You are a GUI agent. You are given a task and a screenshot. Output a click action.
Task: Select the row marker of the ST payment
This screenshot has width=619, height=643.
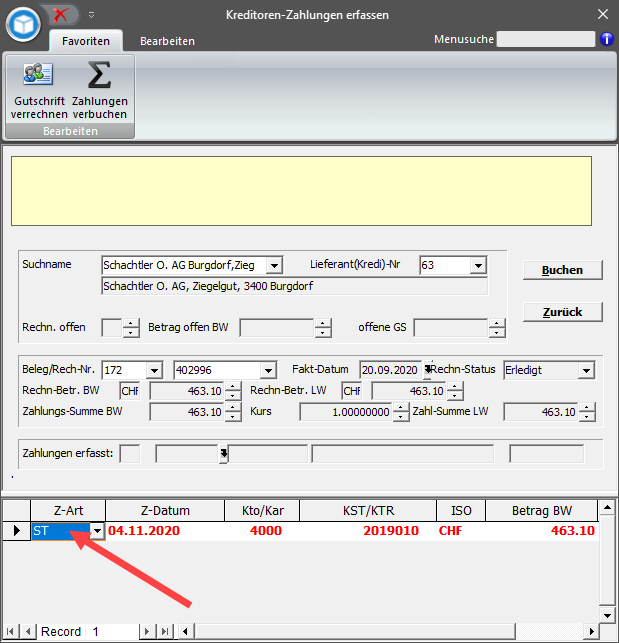[x=16, y=531]
